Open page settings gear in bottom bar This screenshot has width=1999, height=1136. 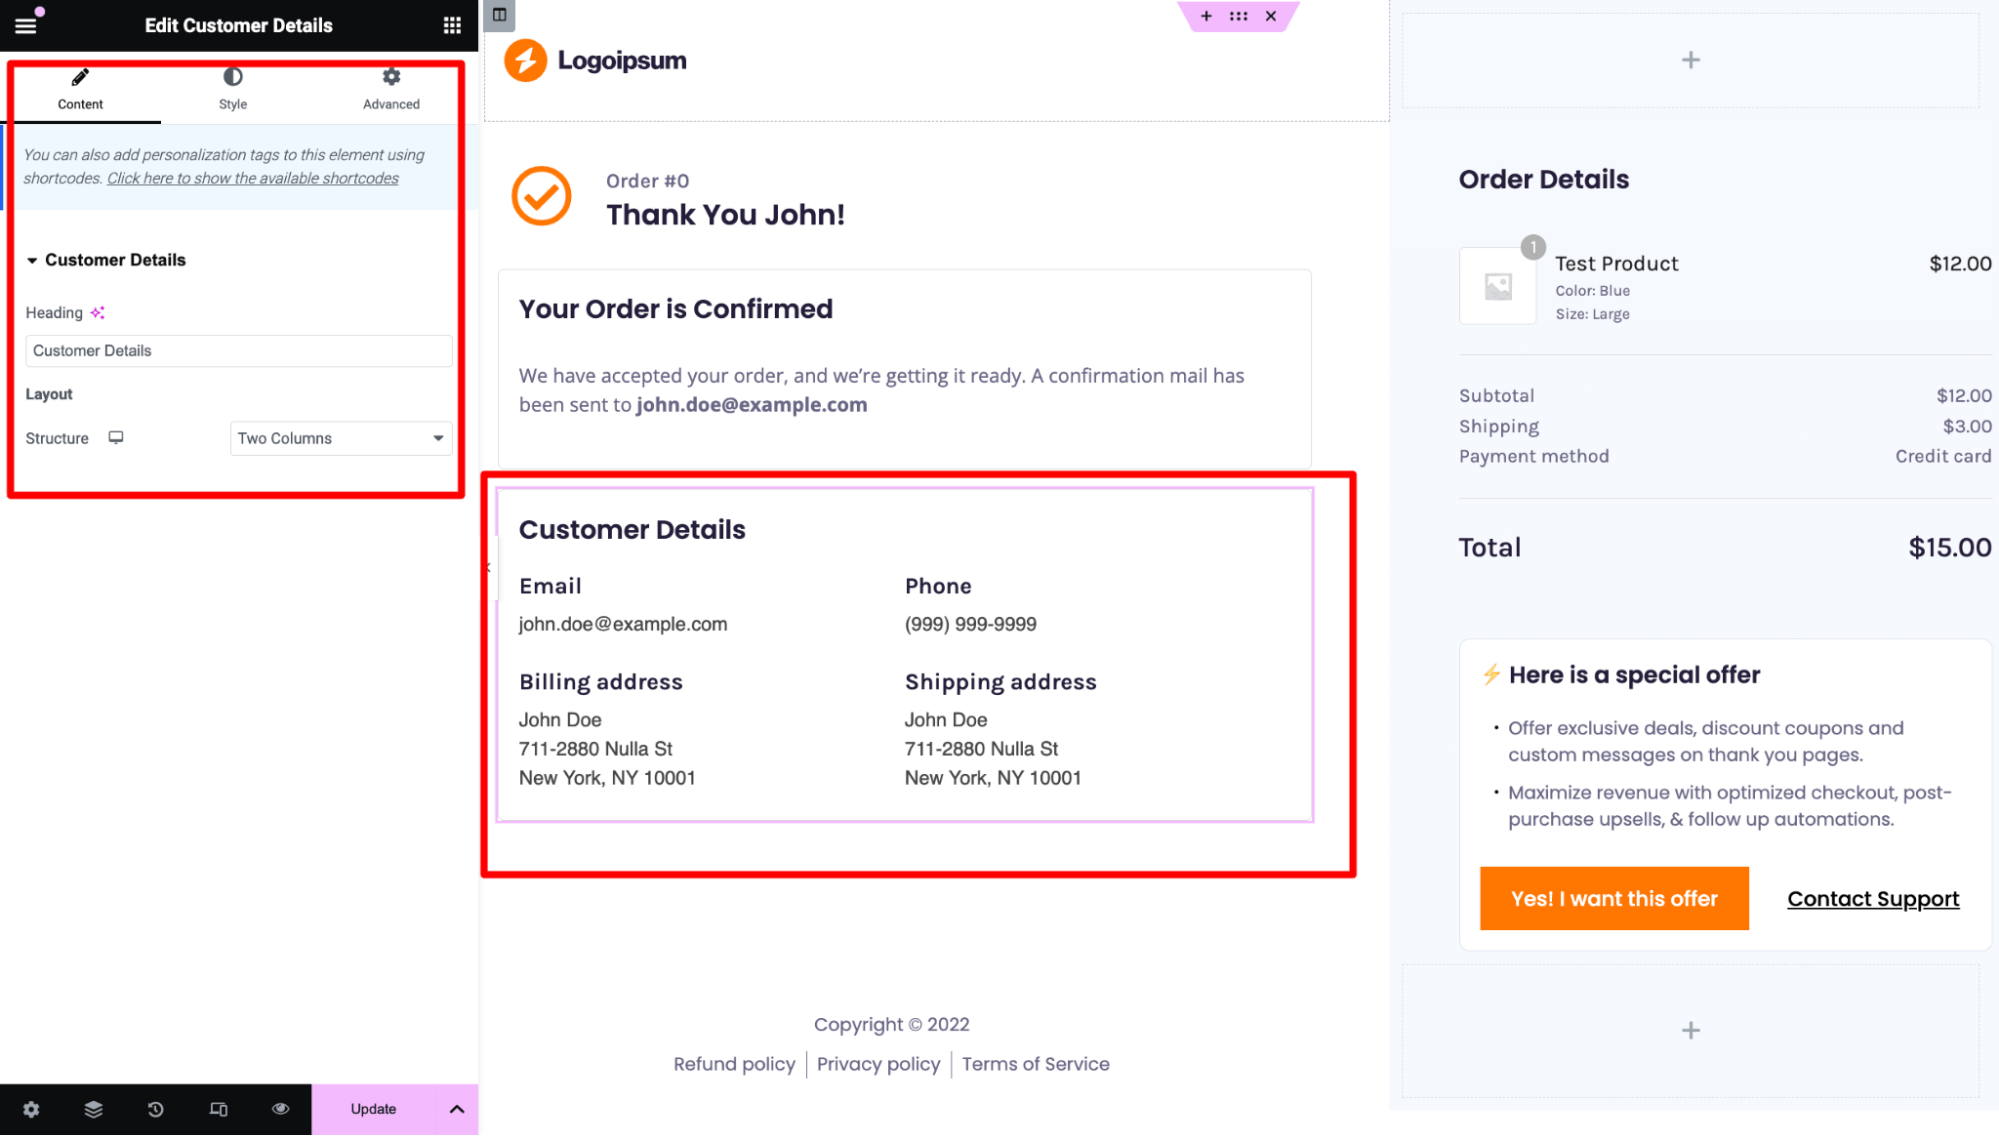31,1109
